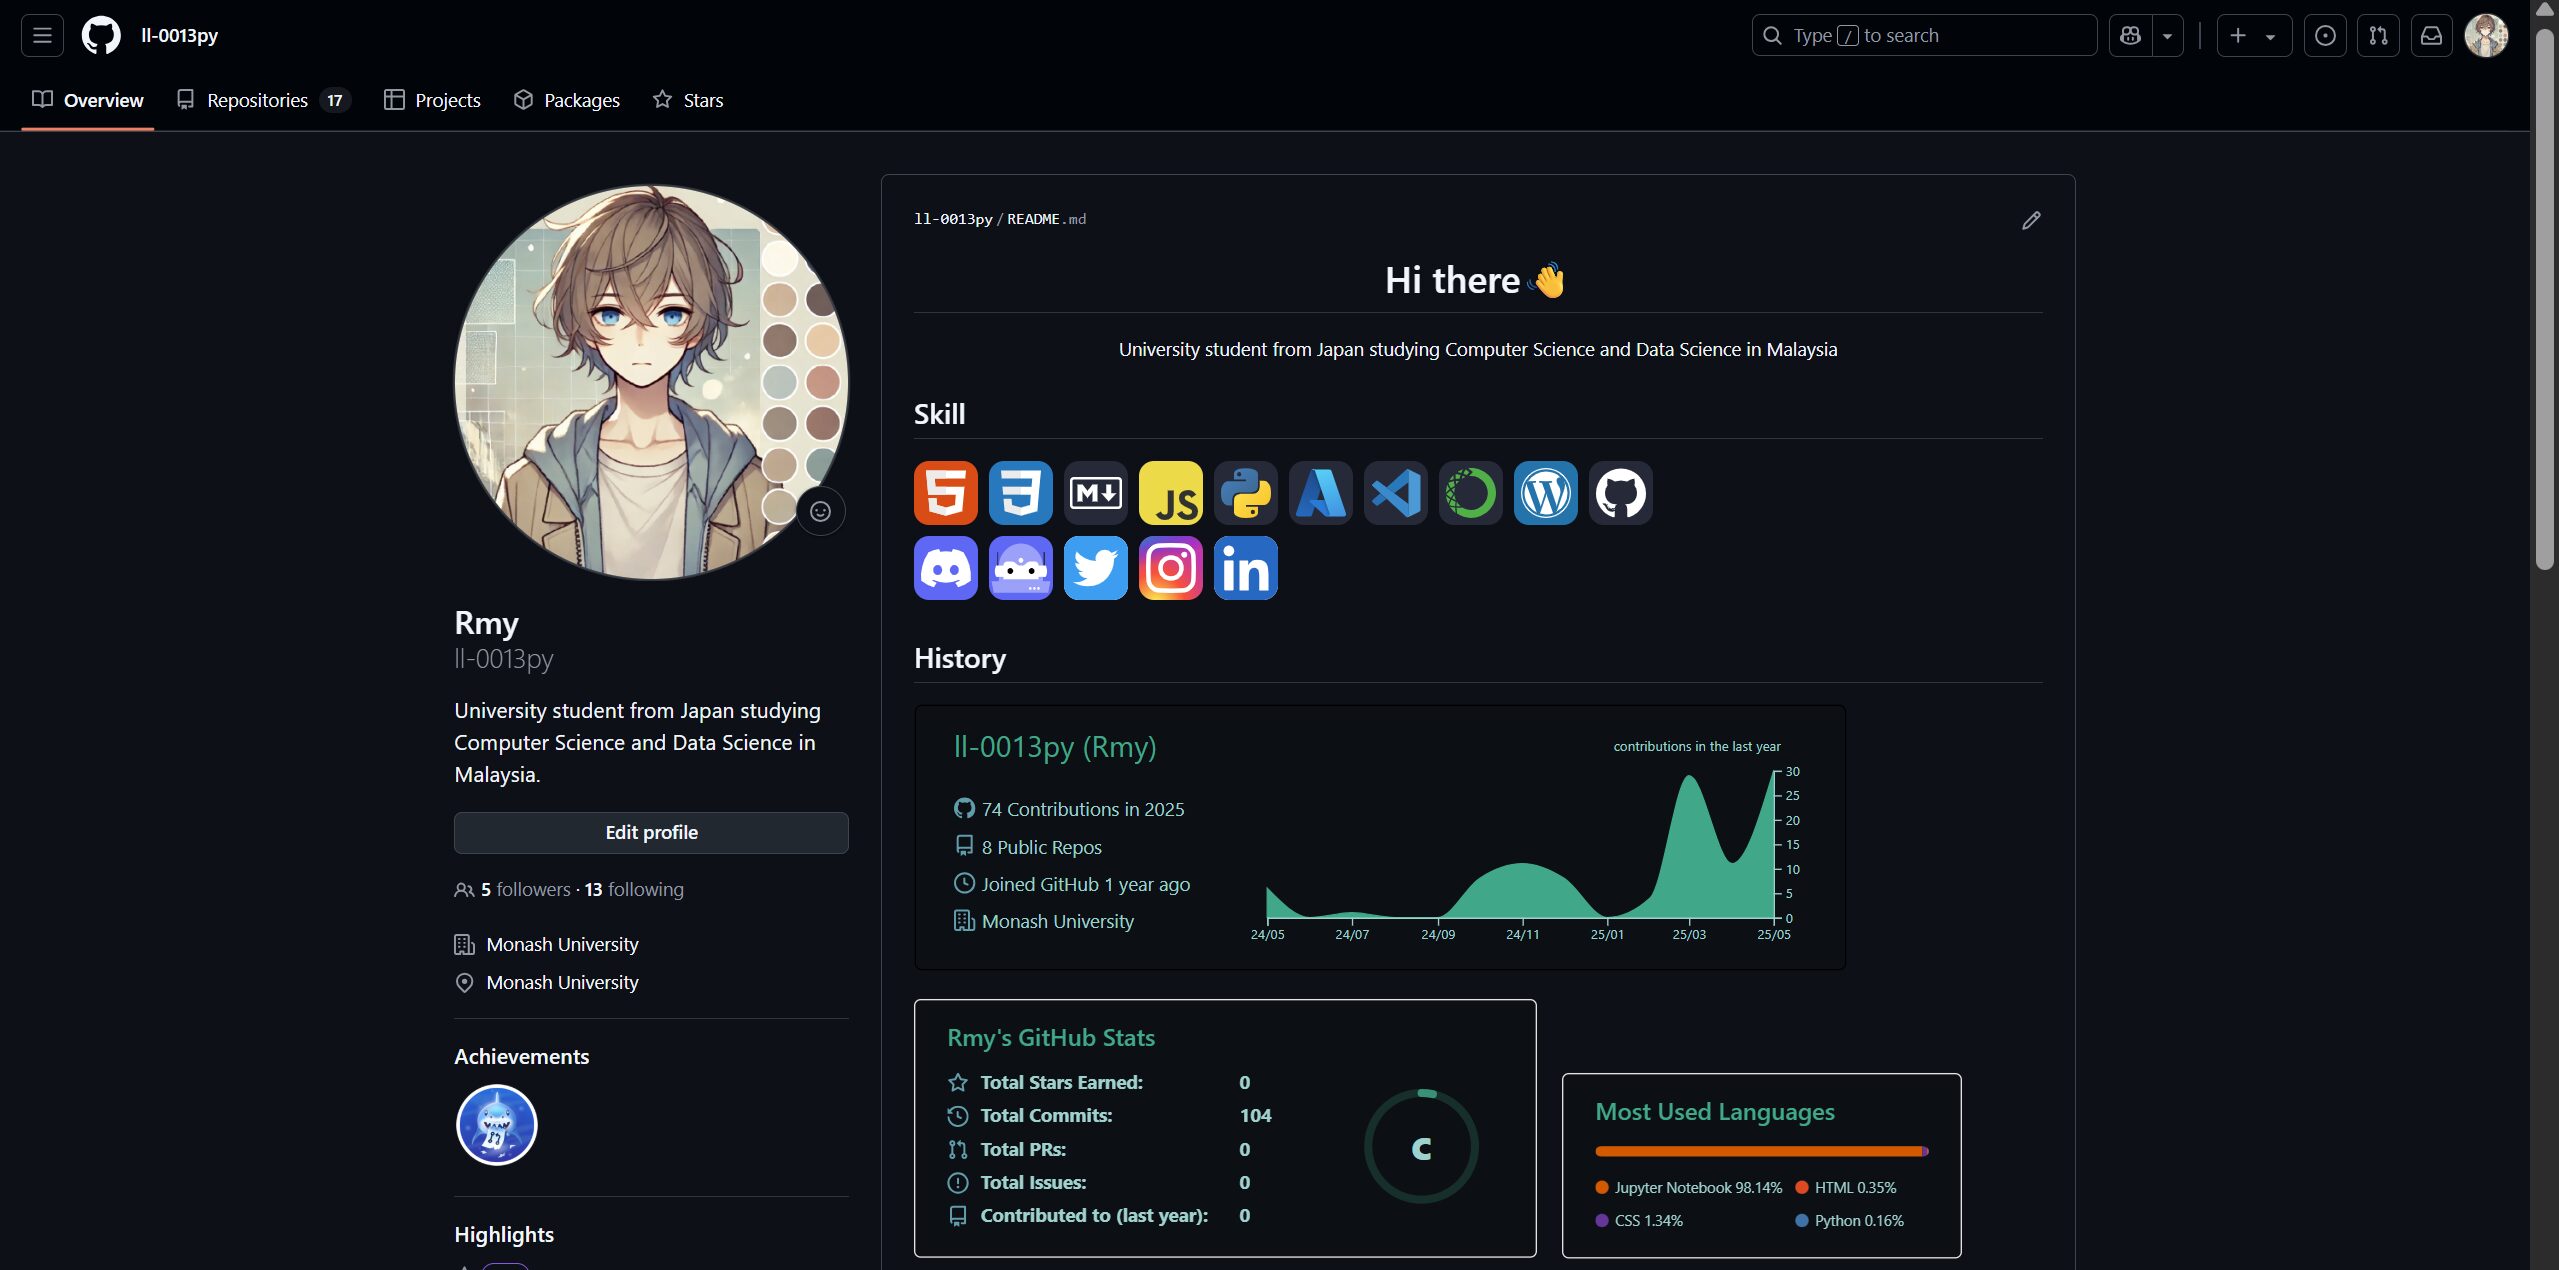The image size is (2559, 1270).
Task: Open the create new plus dropdown
Action: (2254, 35)
